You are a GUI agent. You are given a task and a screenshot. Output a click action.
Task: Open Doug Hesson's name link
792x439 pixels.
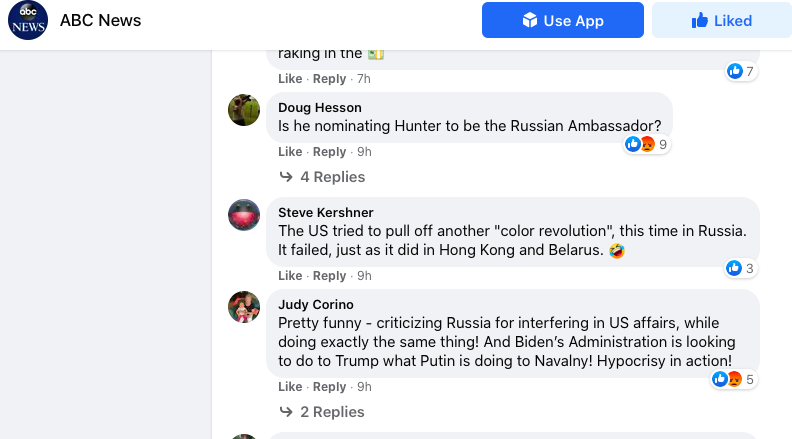coord(320,107)
